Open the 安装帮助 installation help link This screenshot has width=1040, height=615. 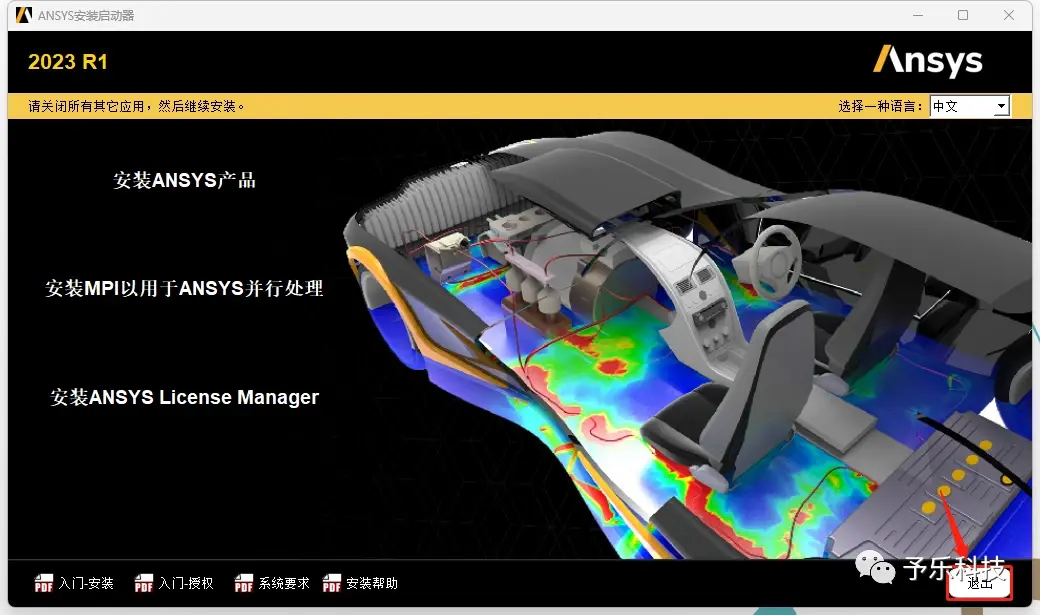(372, 583)
